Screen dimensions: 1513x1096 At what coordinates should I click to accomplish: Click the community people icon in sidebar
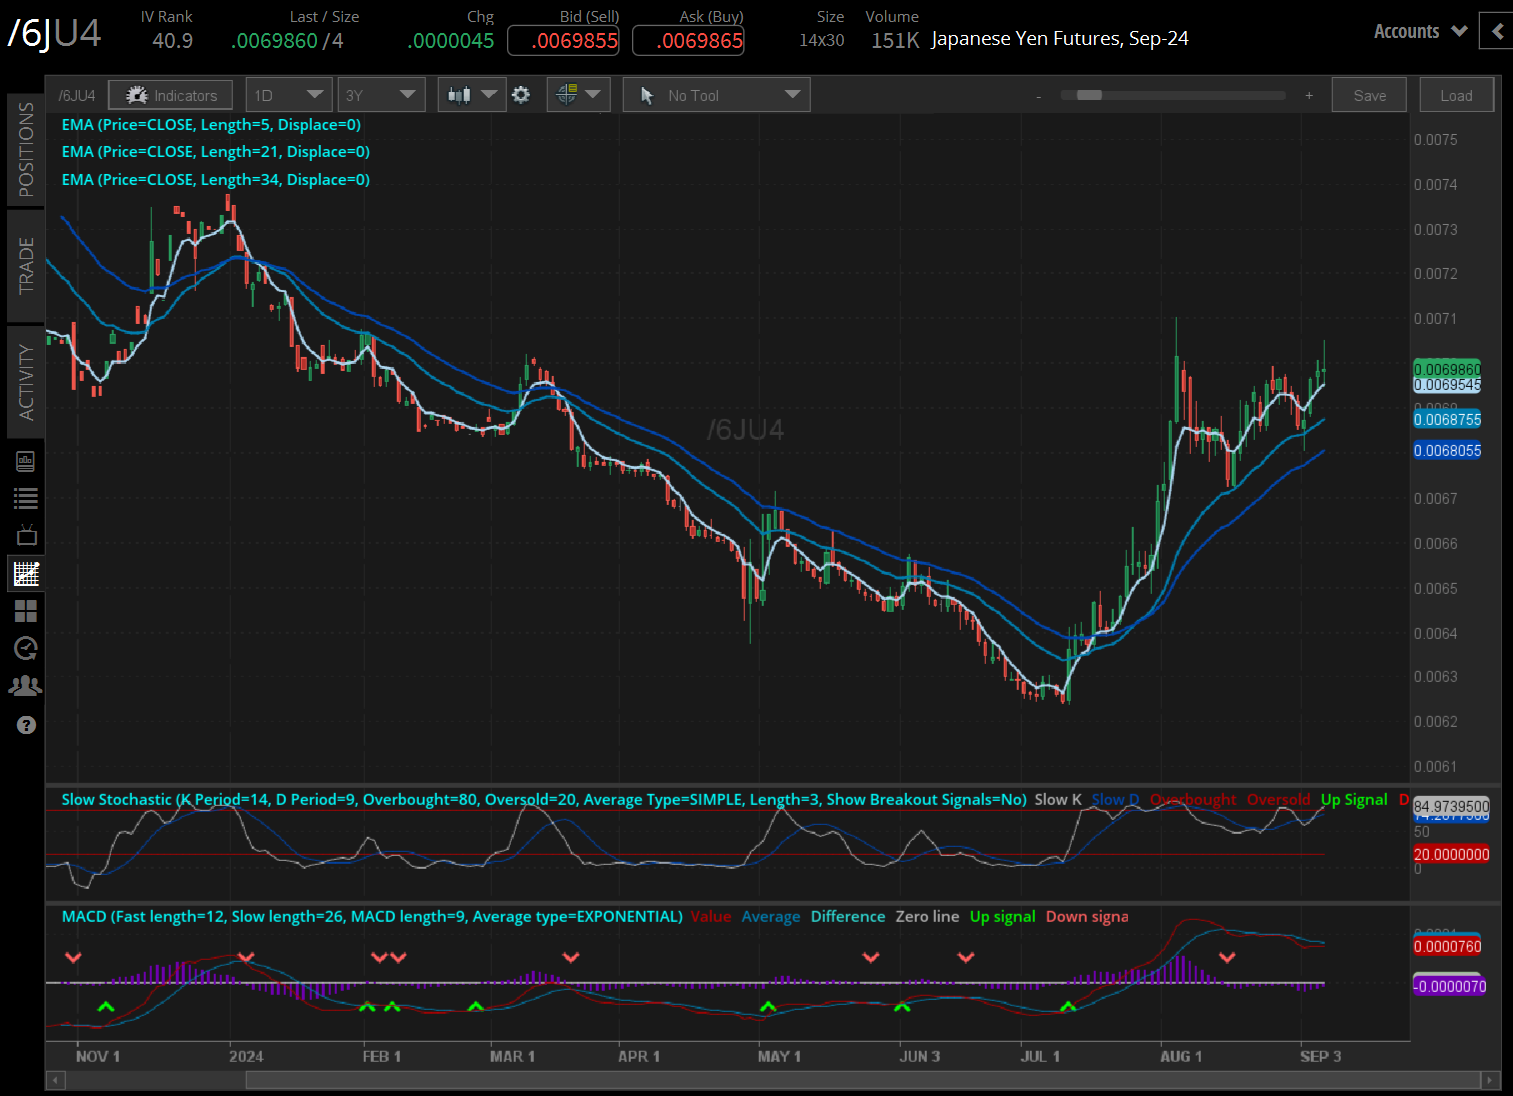(26, 685)
